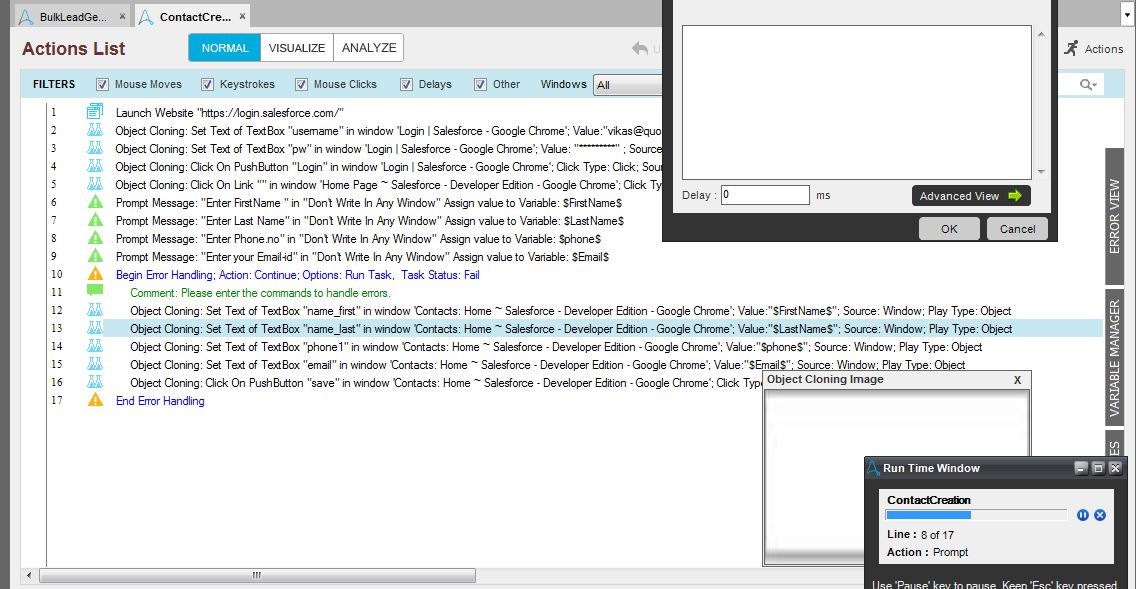
Task: Click the prompt message icon on line 6
Action: point(95,203)
